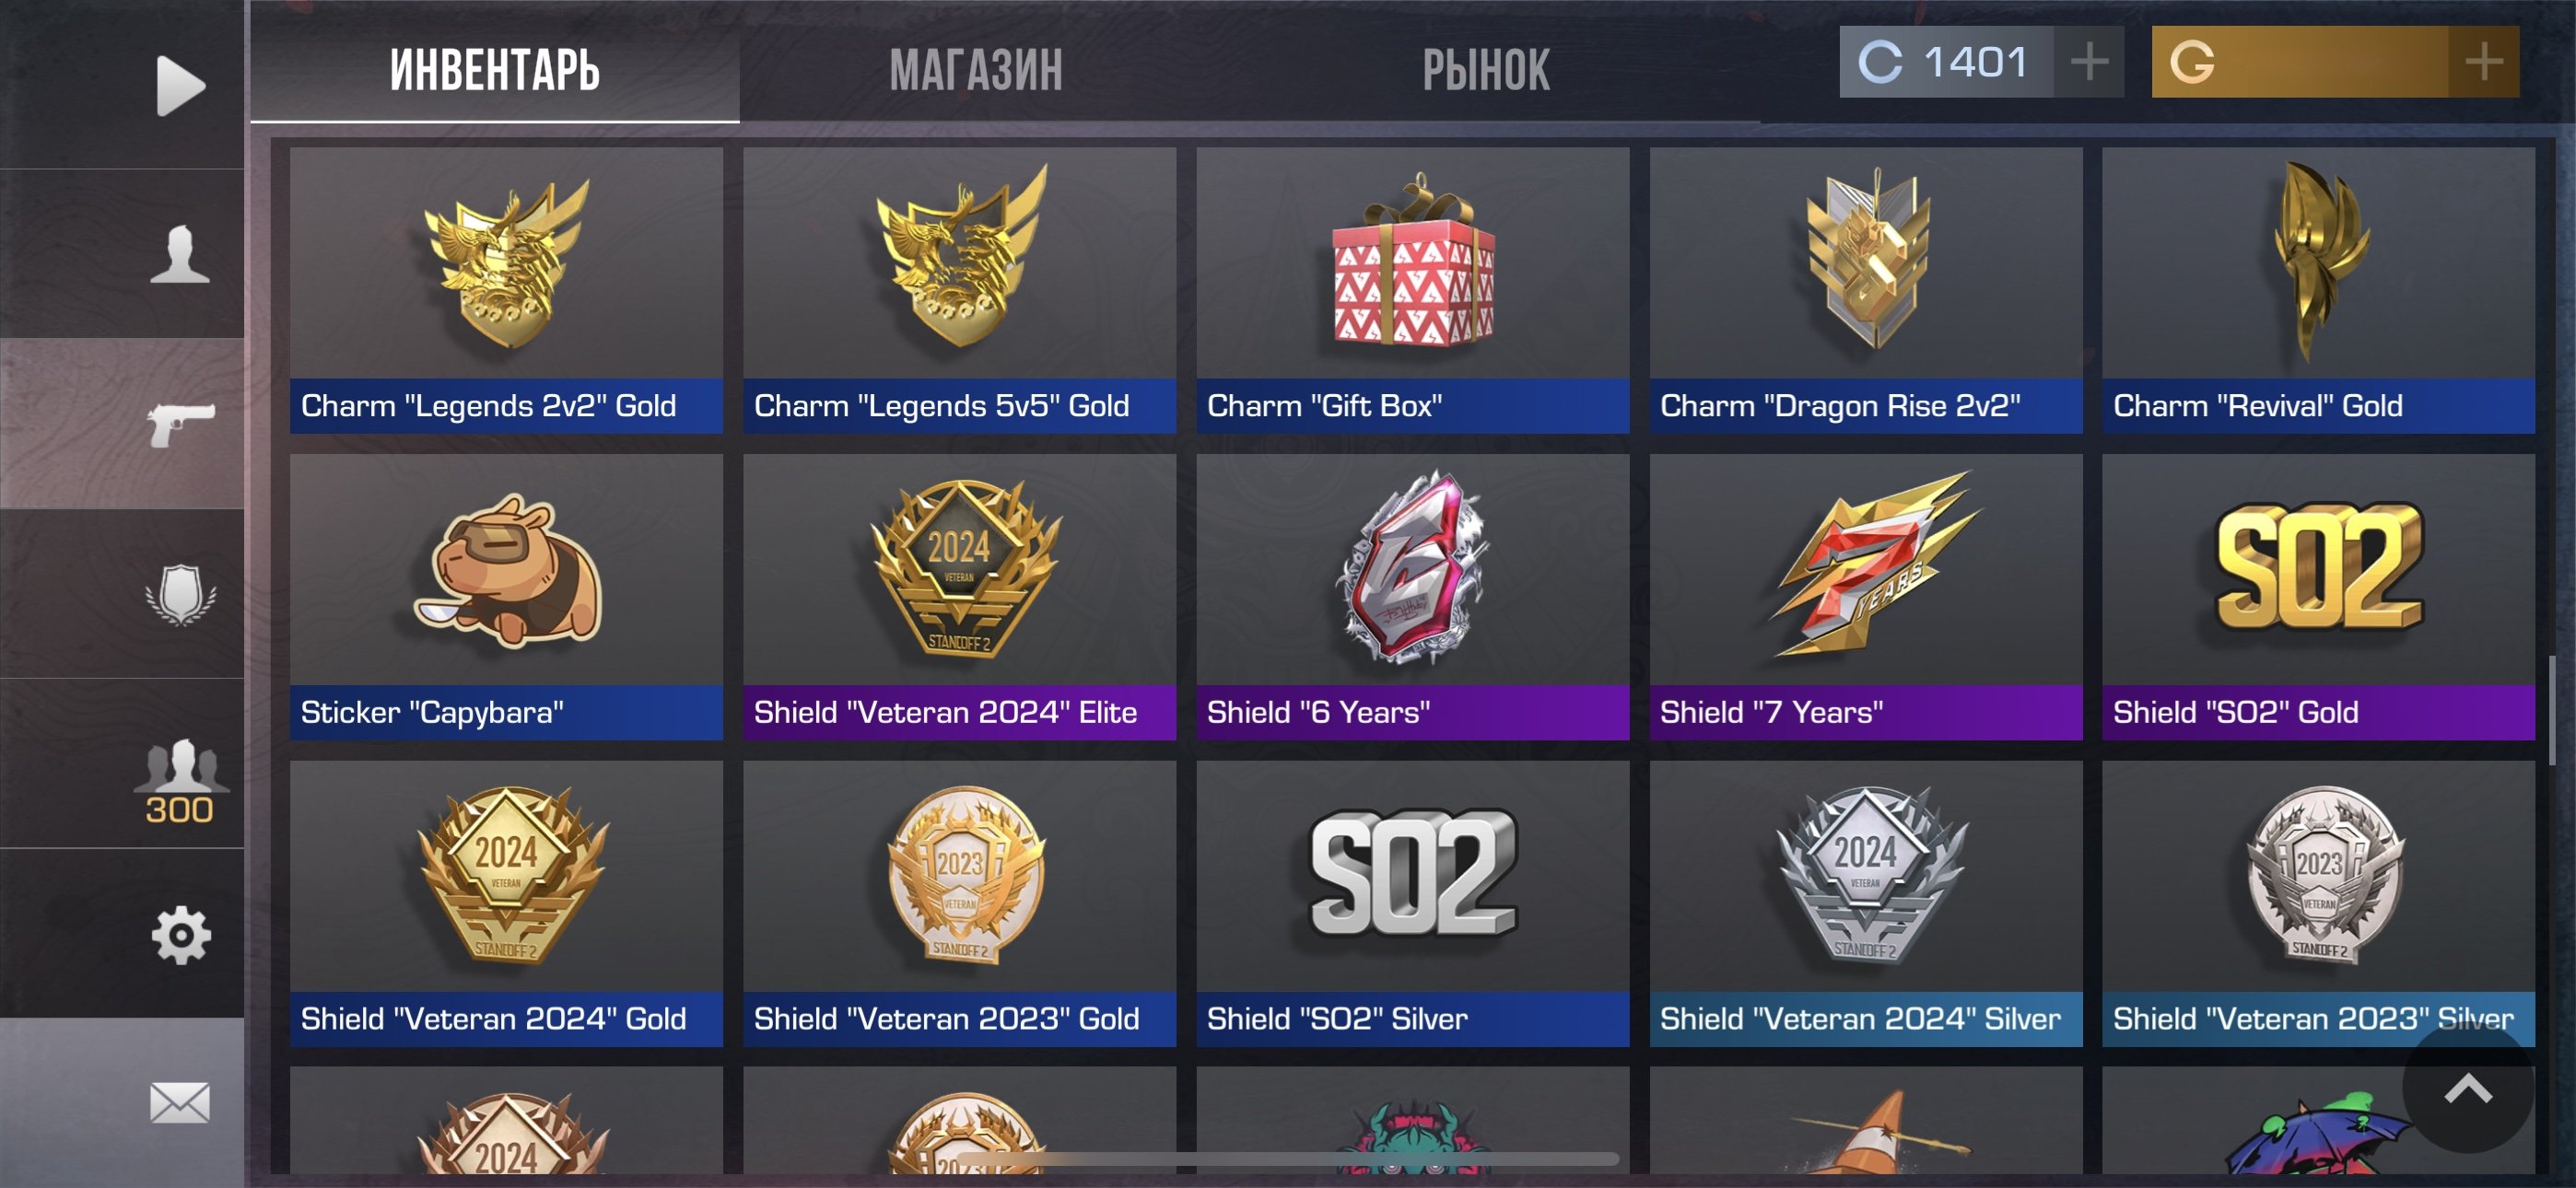Open the settings gear icon

click(x=180, y=935)
